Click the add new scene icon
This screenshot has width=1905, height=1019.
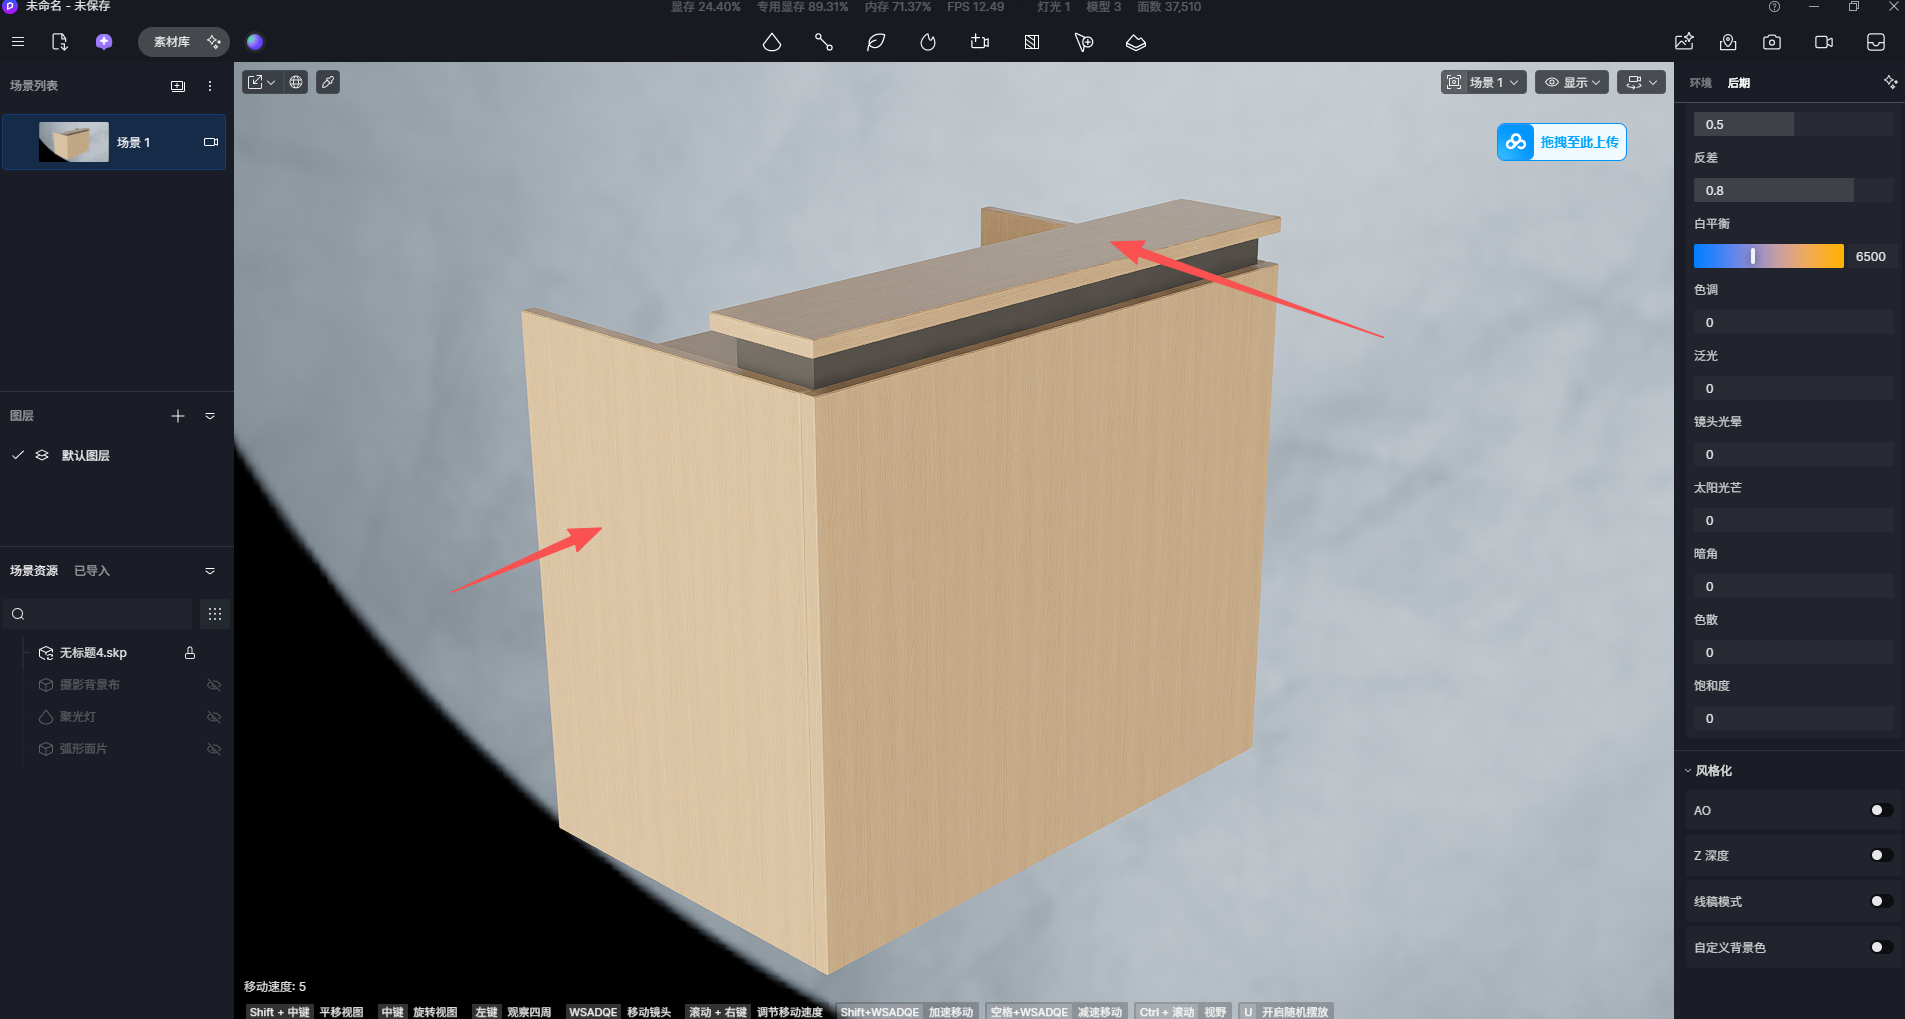[178, 86]
